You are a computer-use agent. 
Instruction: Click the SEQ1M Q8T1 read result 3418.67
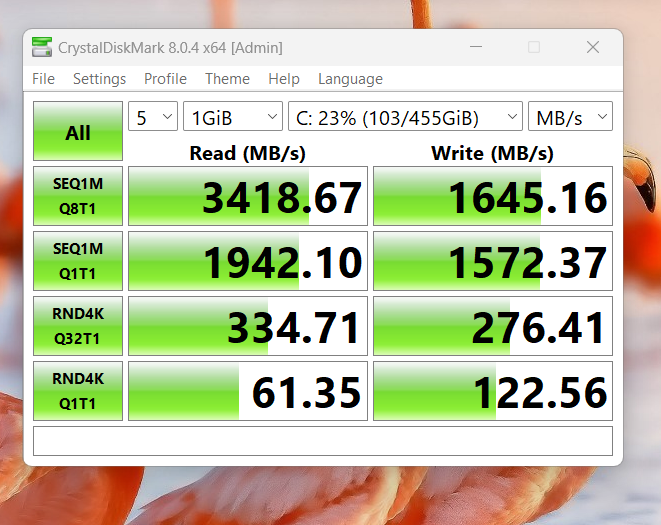tap(248, 196)
